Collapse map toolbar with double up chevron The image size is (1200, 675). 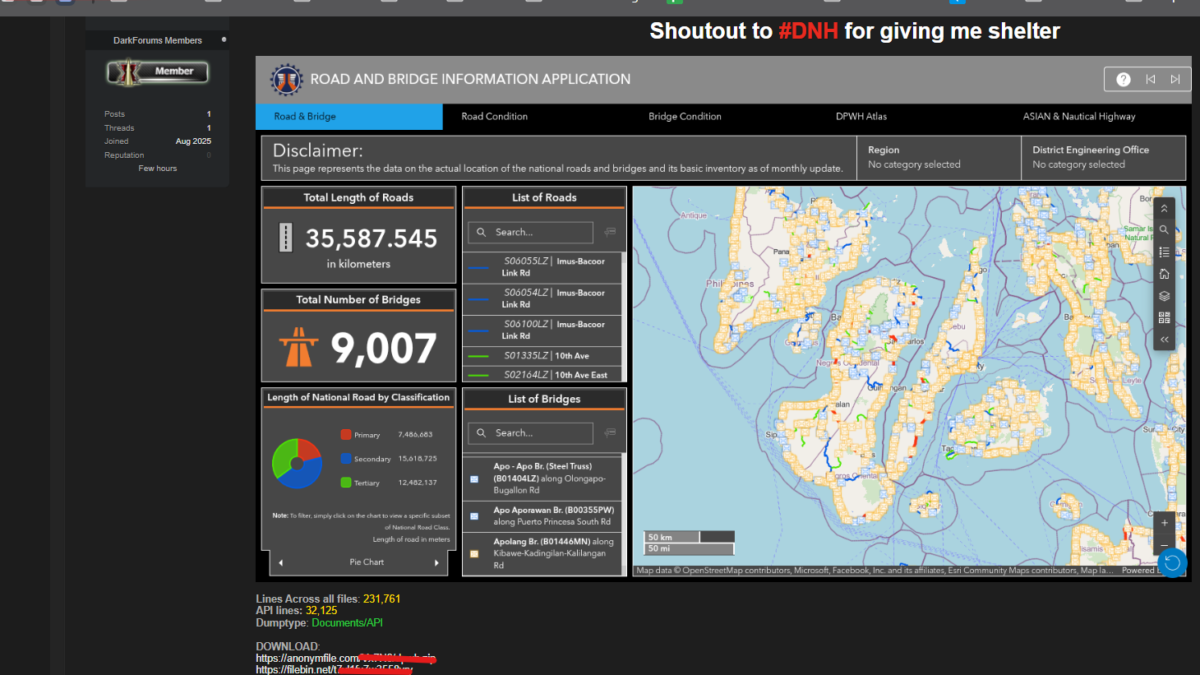click(x=1164, y=209)
